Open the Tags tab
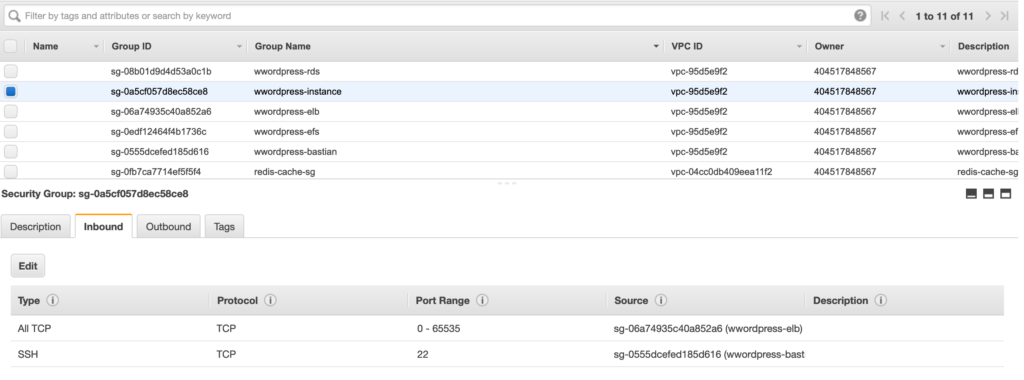This screenshot has width=1024, height=380. (224, 227)
